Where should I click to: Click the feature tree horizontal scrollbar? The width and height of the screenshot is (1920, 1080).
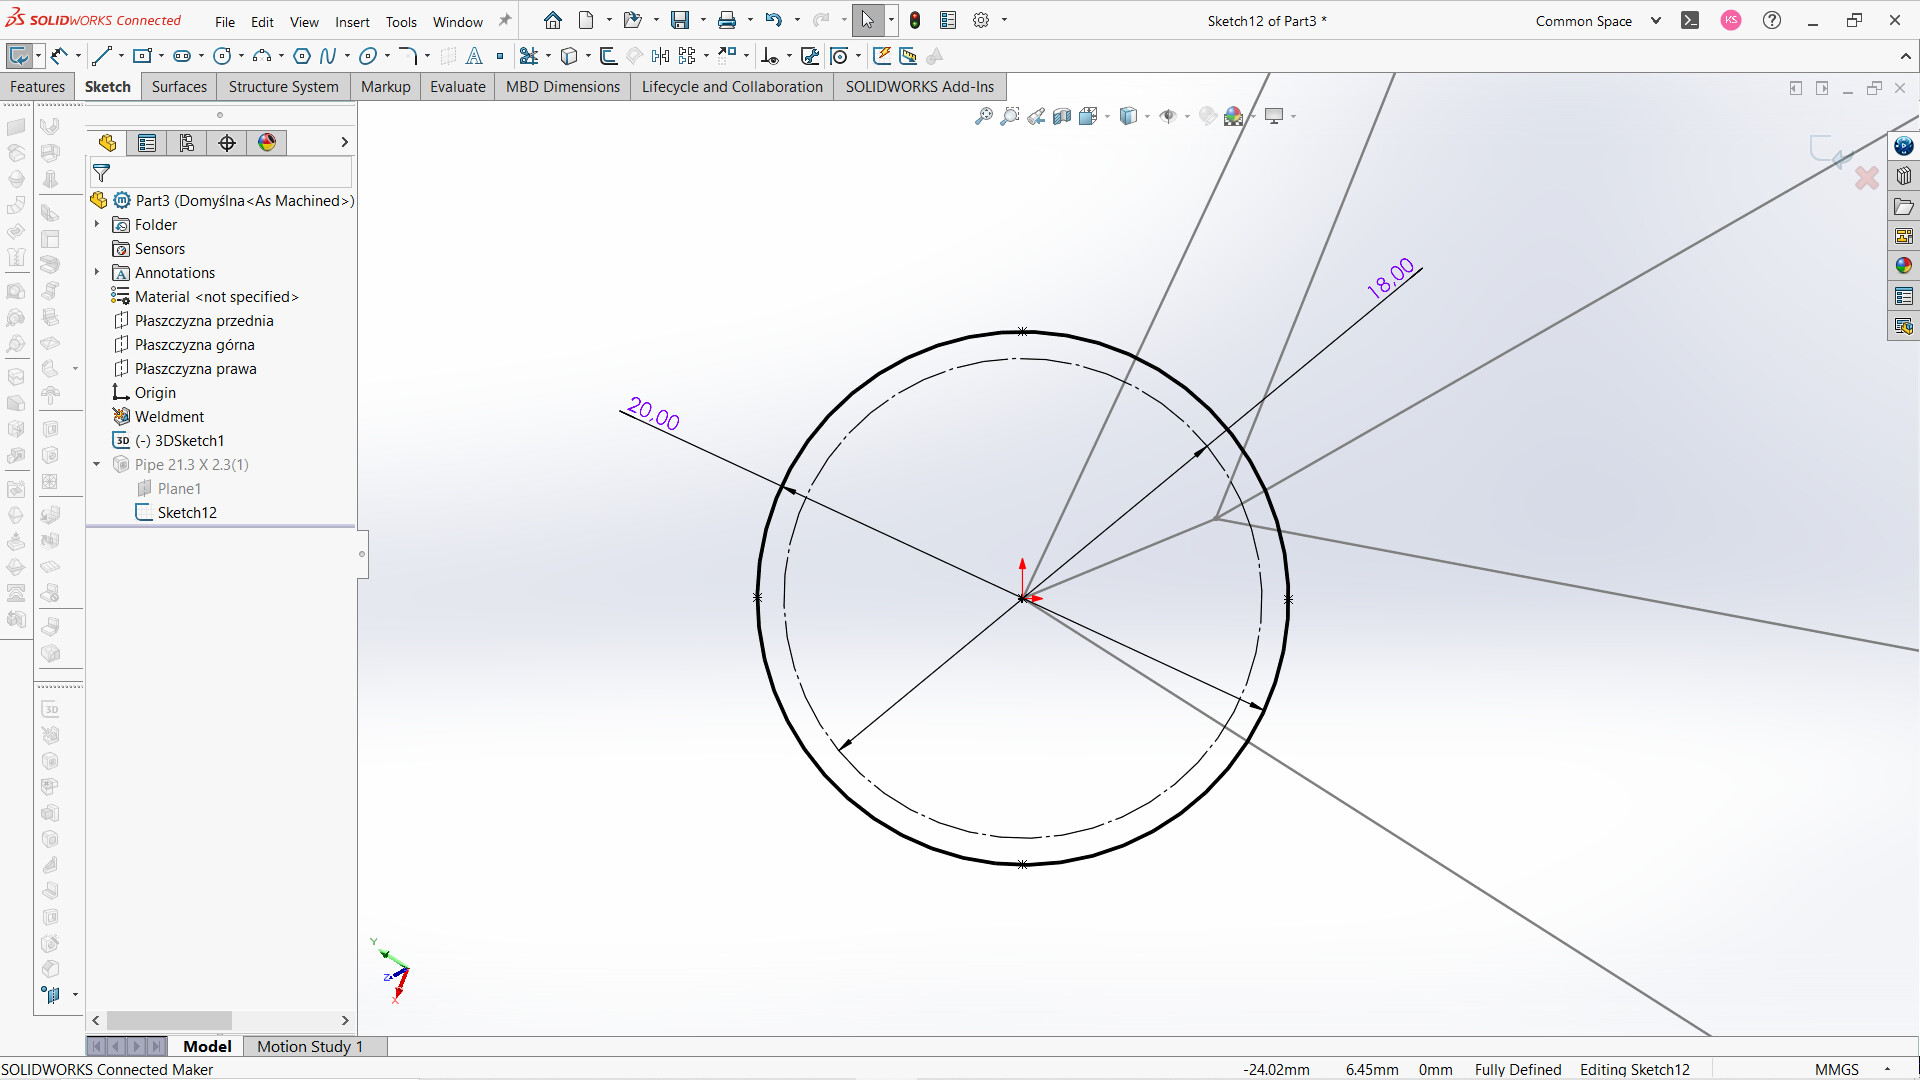[x=169, y=1020]
